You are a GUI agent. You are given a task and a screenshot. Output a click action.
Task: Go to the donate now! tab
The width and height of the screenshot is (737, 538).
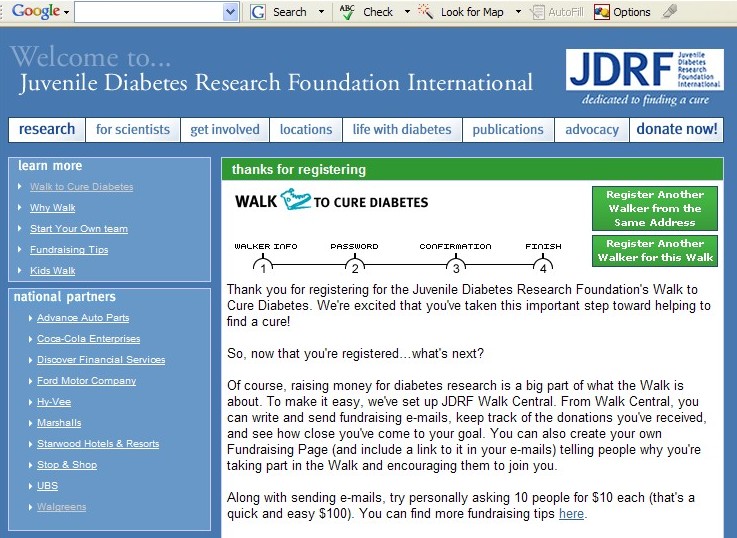click(676, 129)
